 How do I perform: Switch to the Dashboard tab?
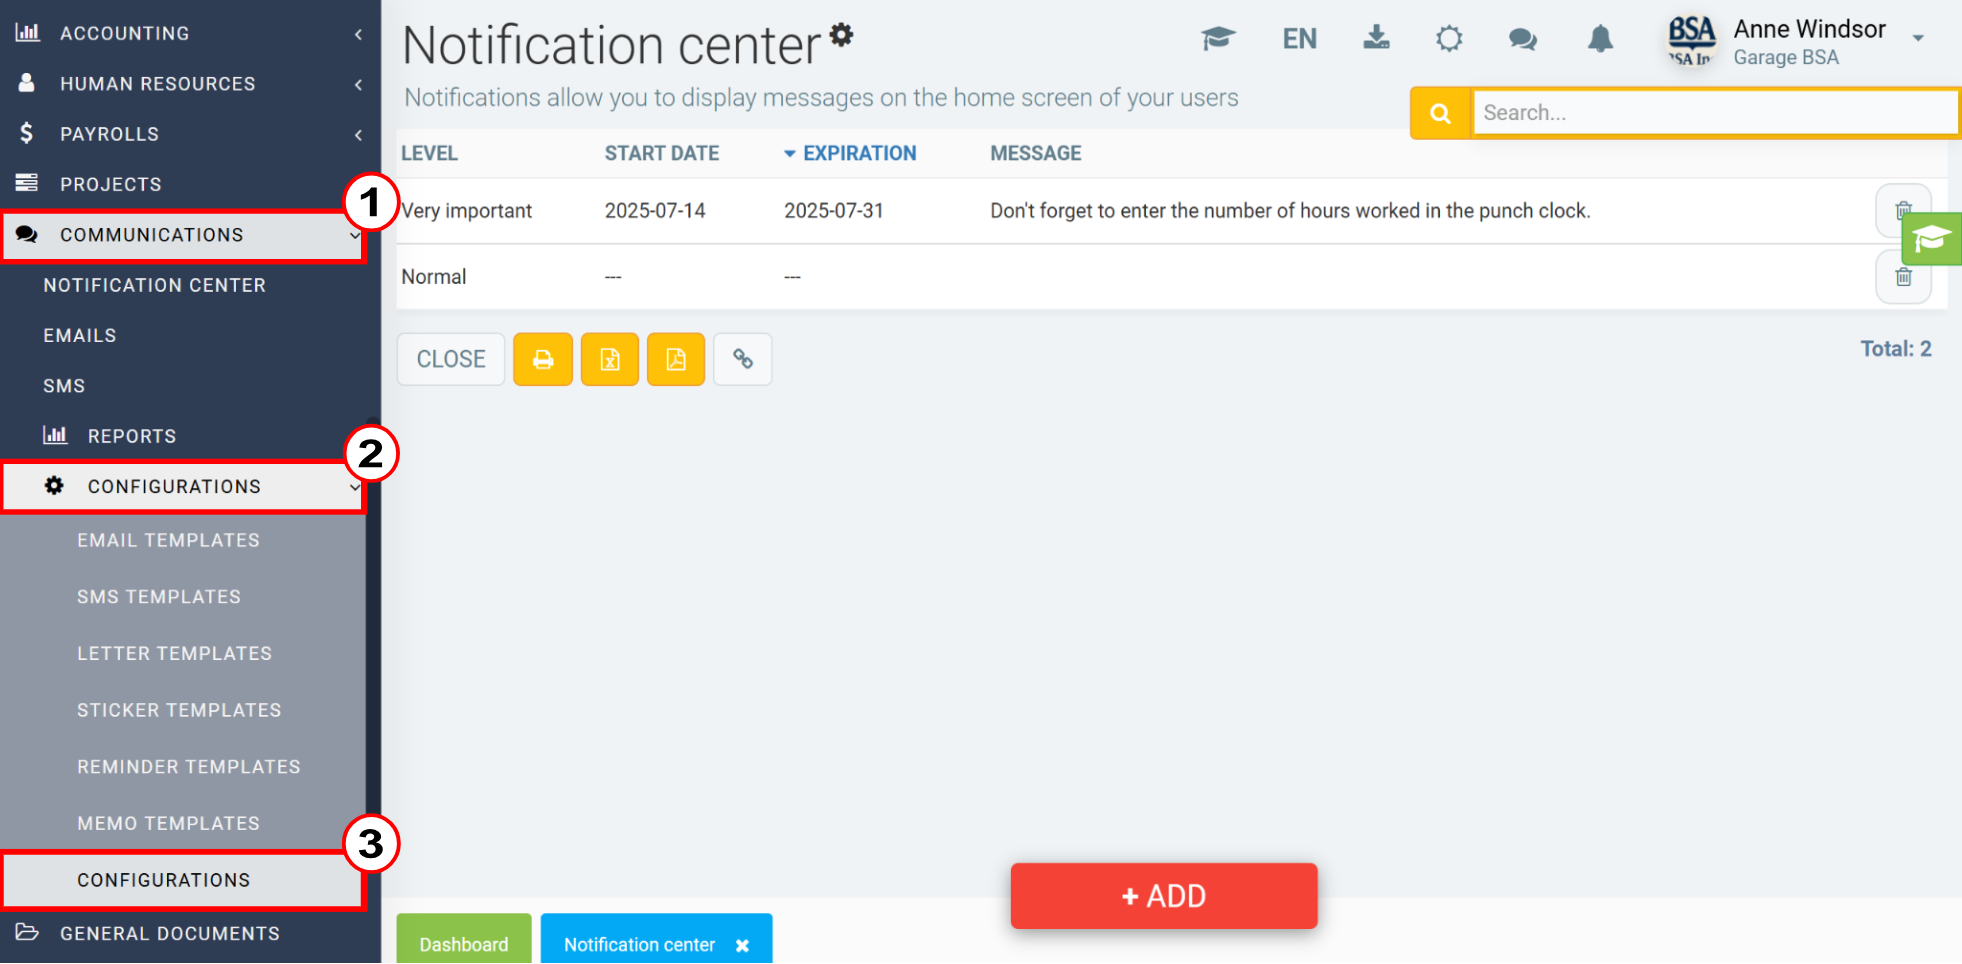tap(463, 943)
